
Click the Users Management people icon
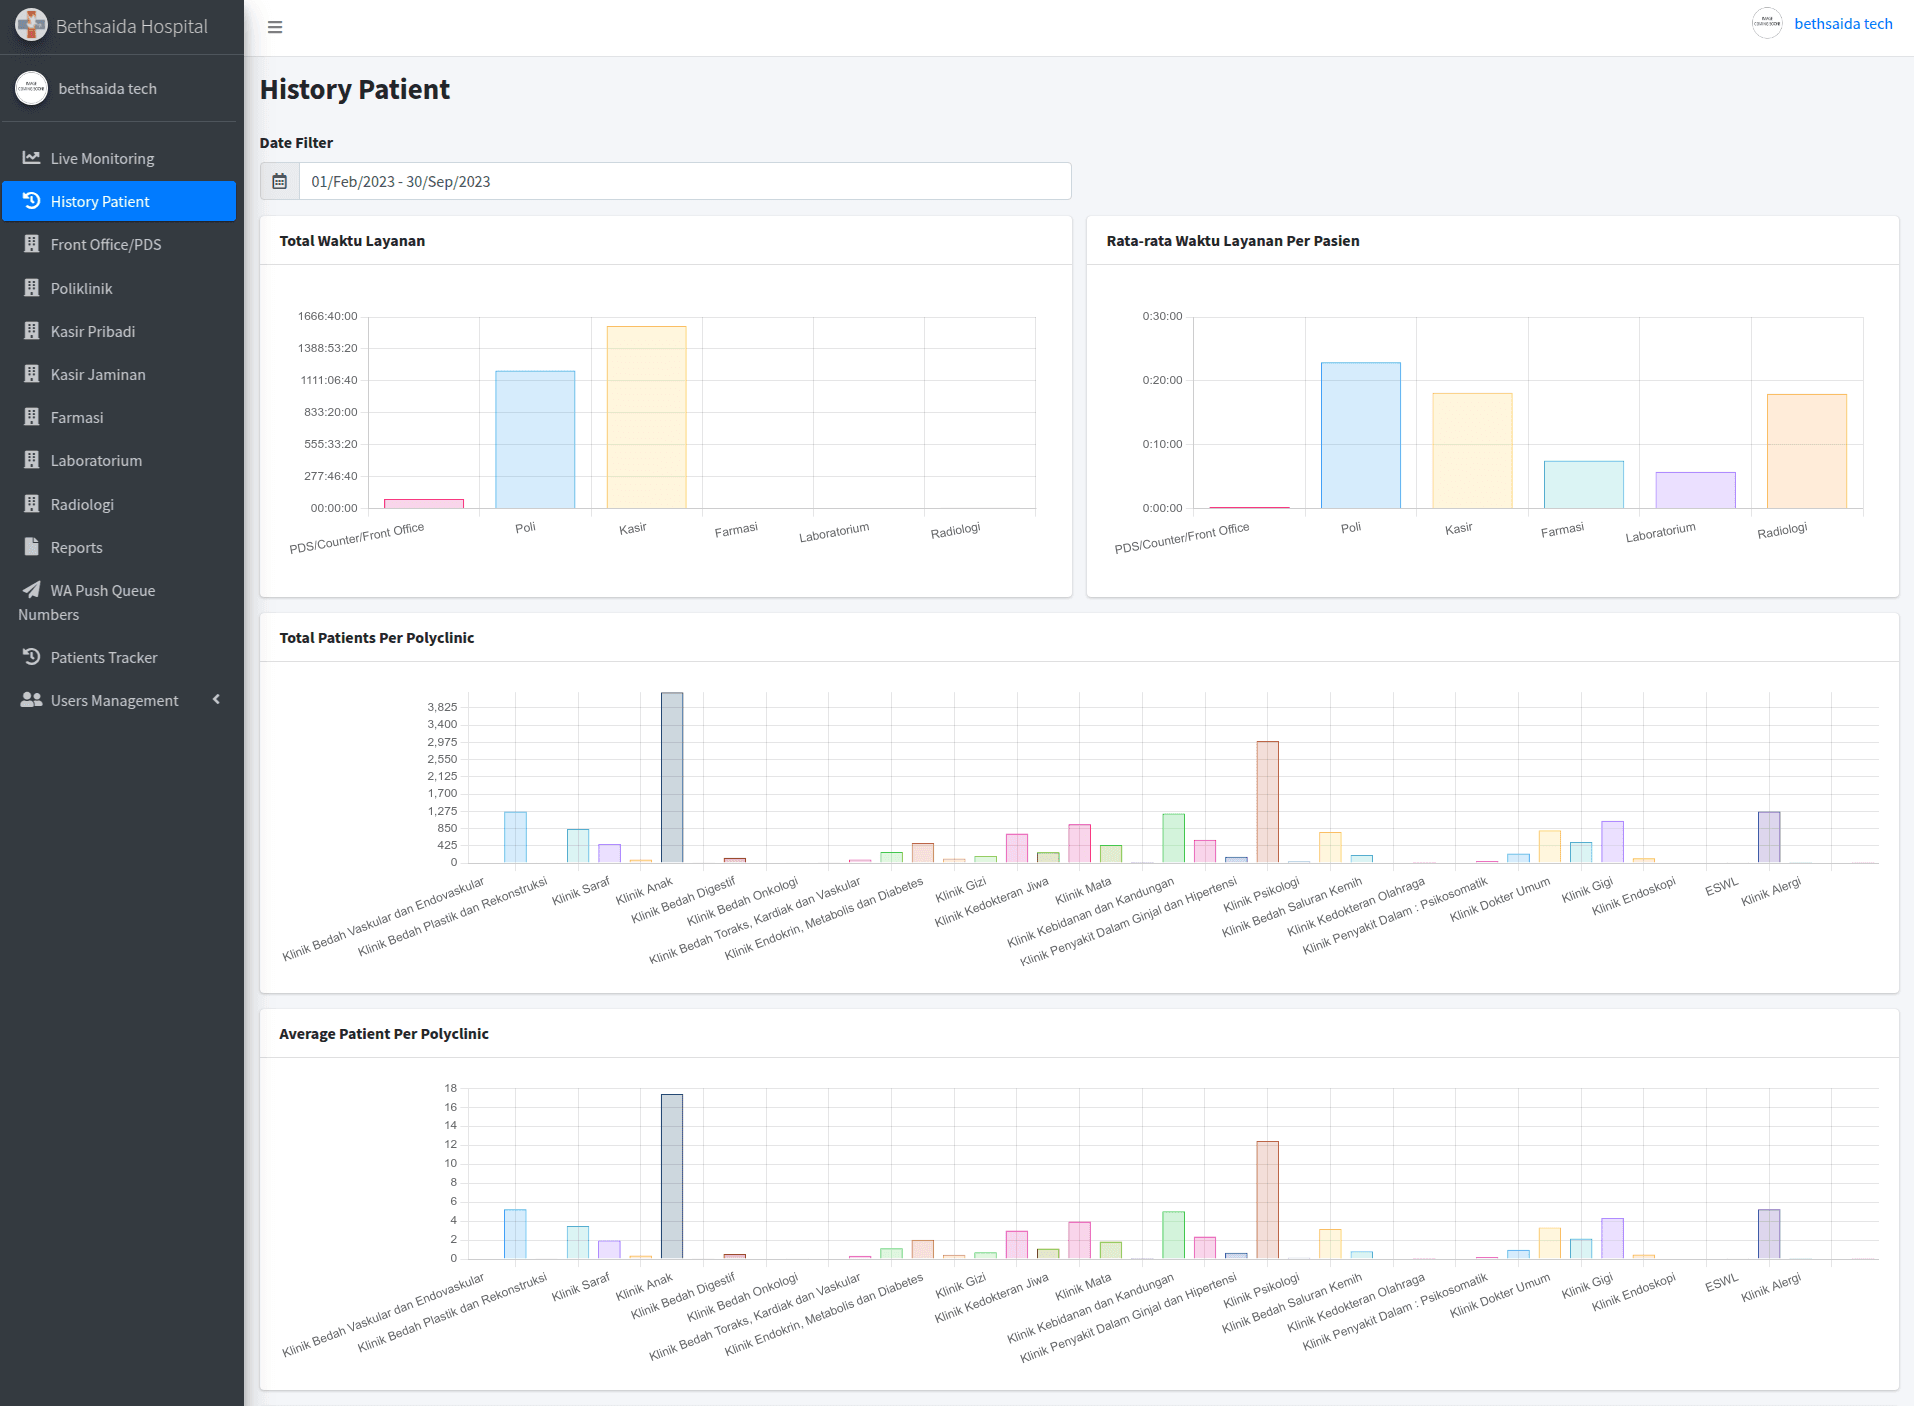[x=32, y=700]
